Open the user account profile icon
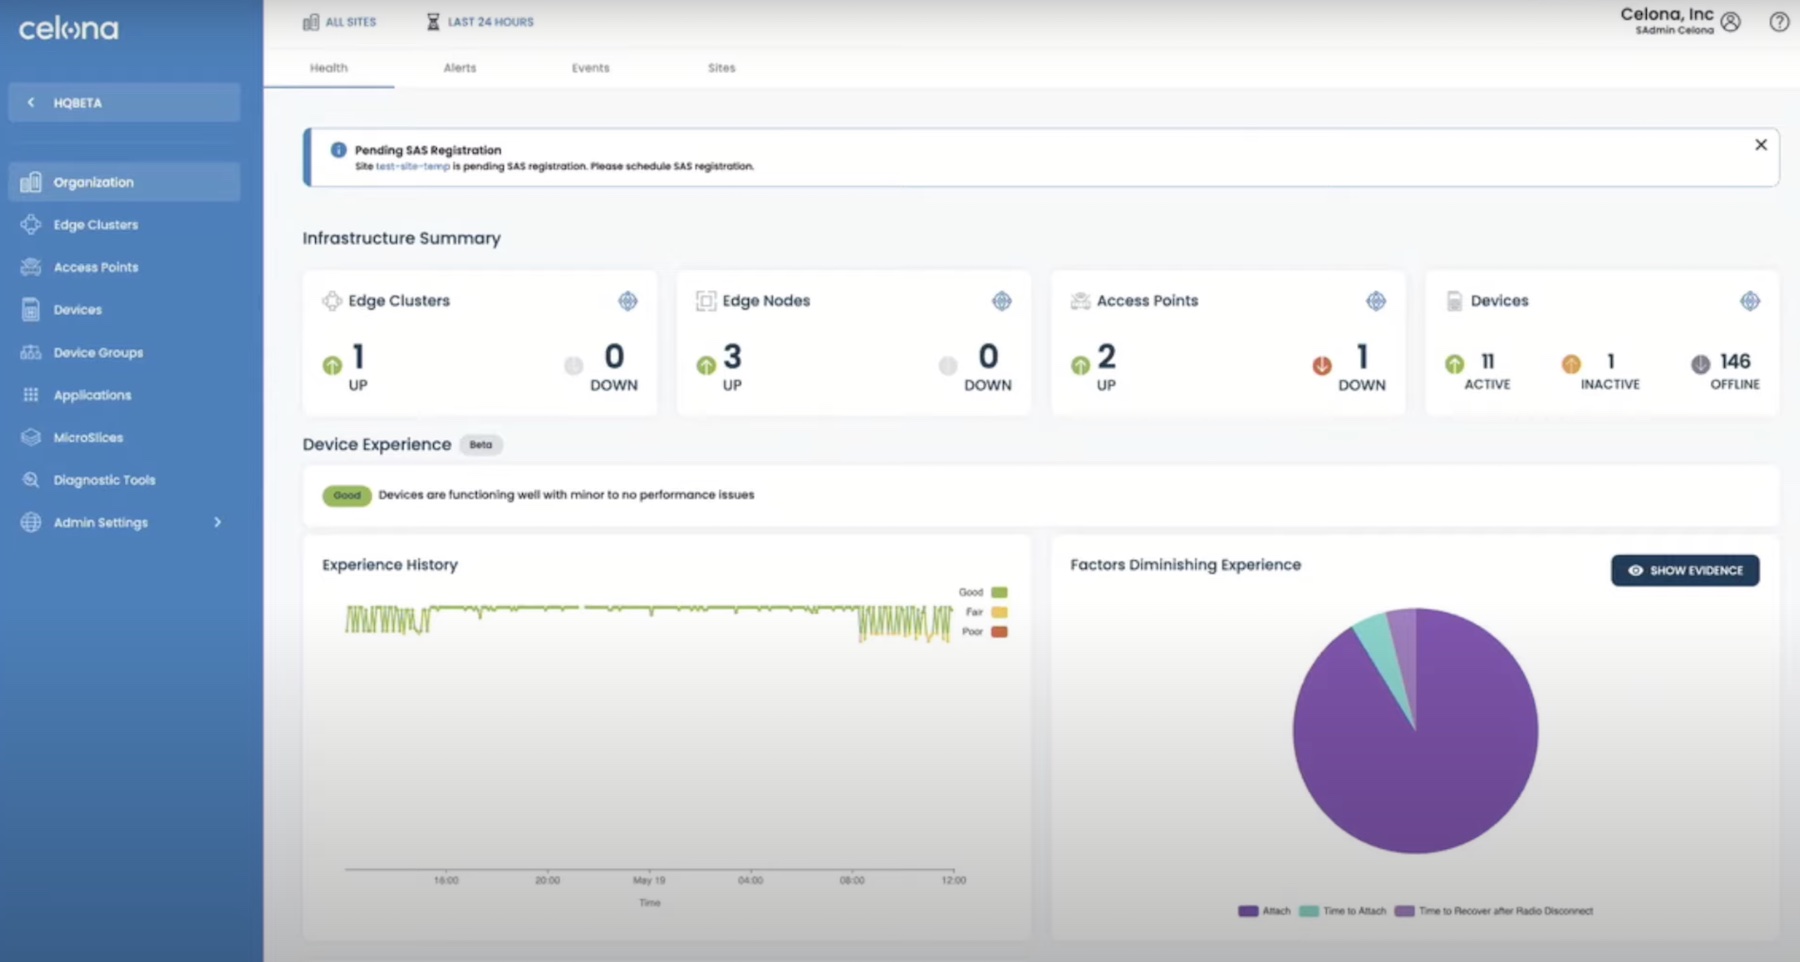This screenshot has width=1800, height=962. (x=1731, y=22)
